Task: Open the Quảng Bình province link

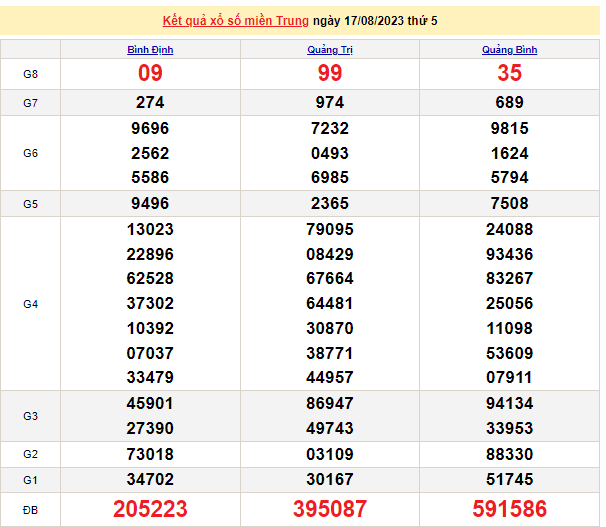Action: point(509,49)
